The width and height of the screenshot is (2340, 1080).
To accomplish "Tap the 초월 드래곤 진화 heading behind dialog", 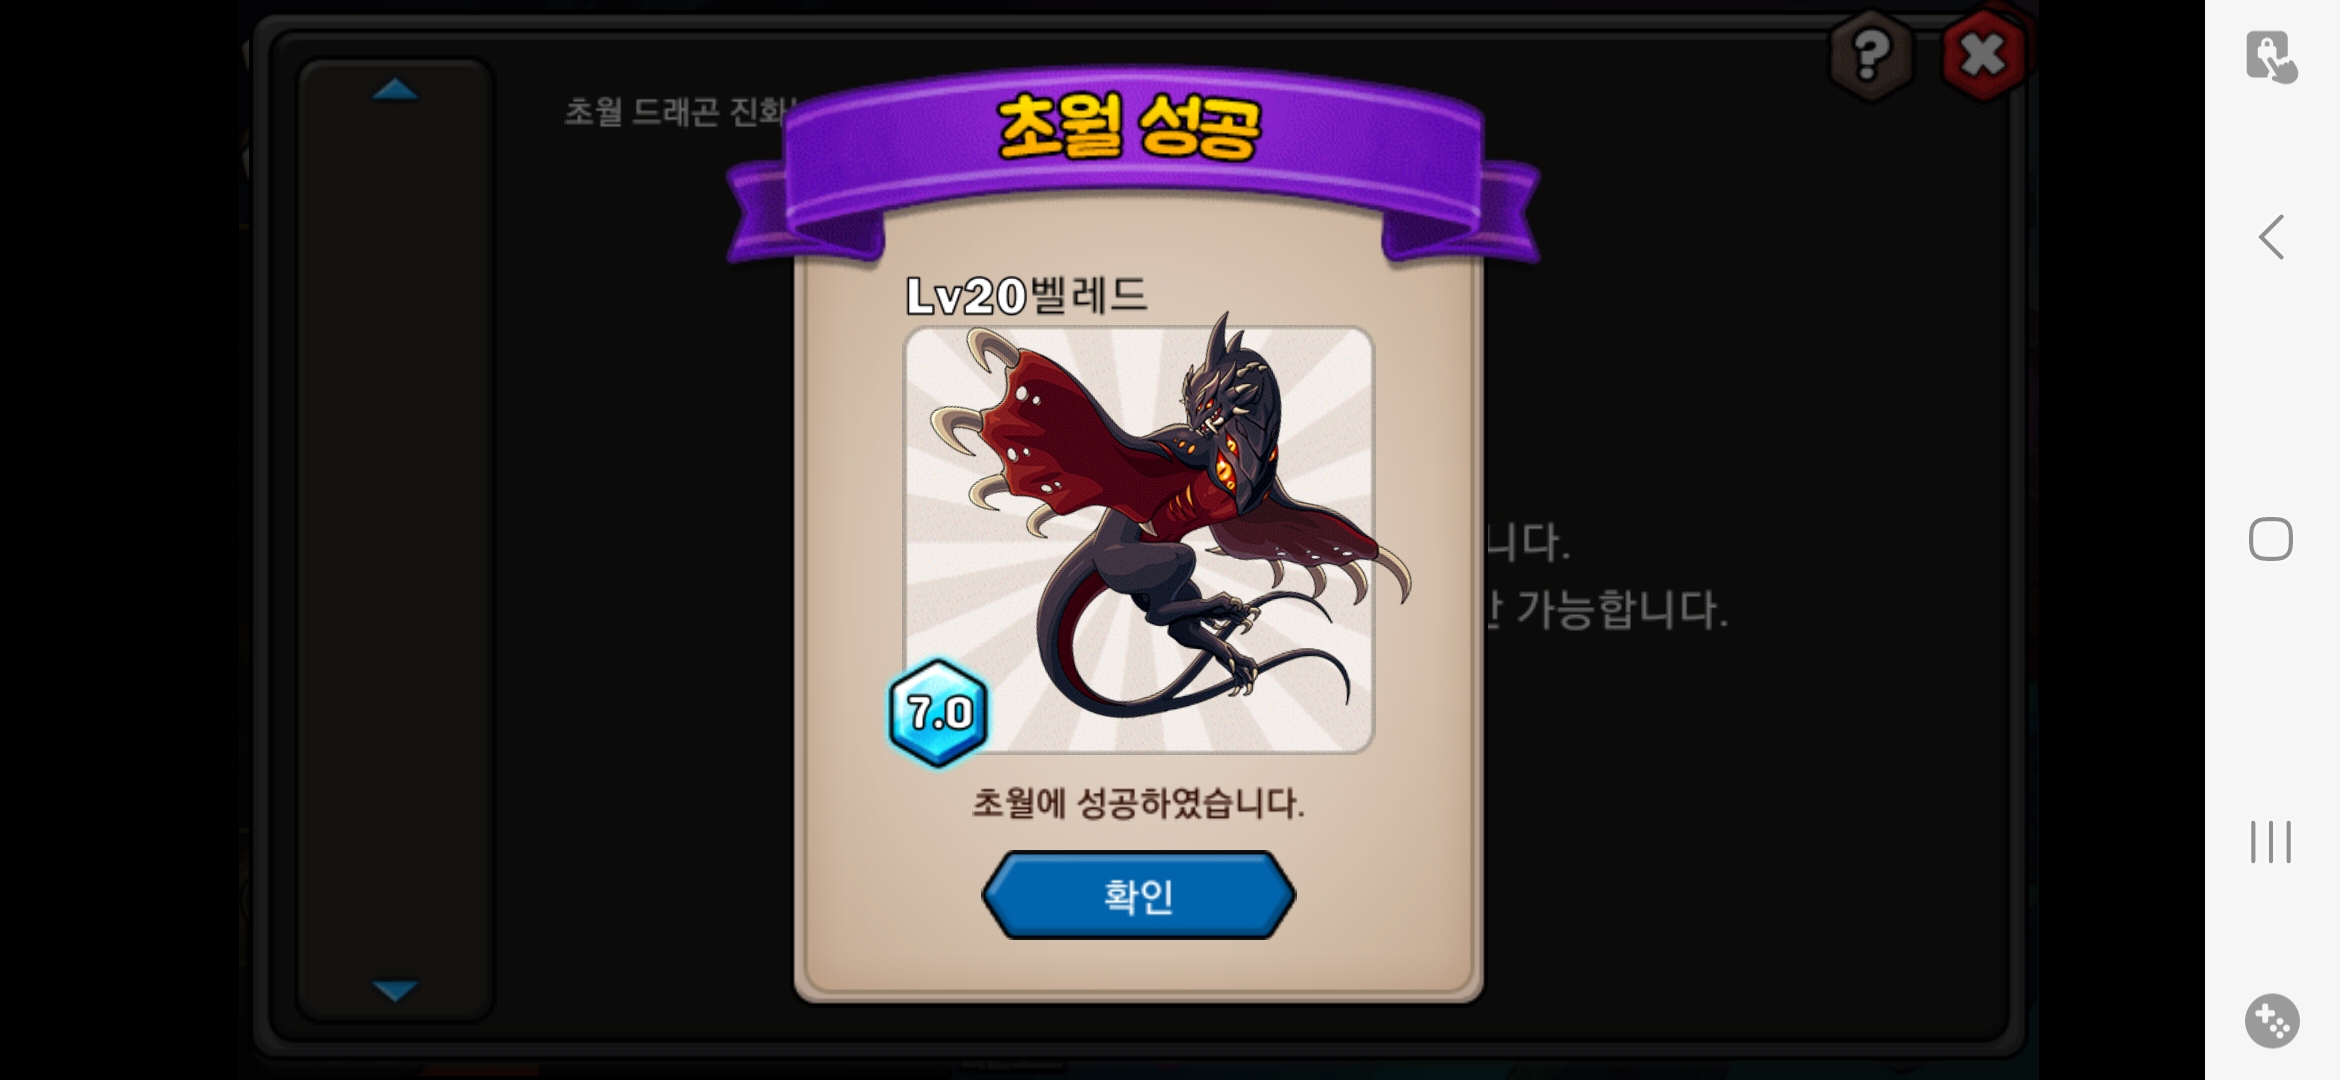I will 680,111.
